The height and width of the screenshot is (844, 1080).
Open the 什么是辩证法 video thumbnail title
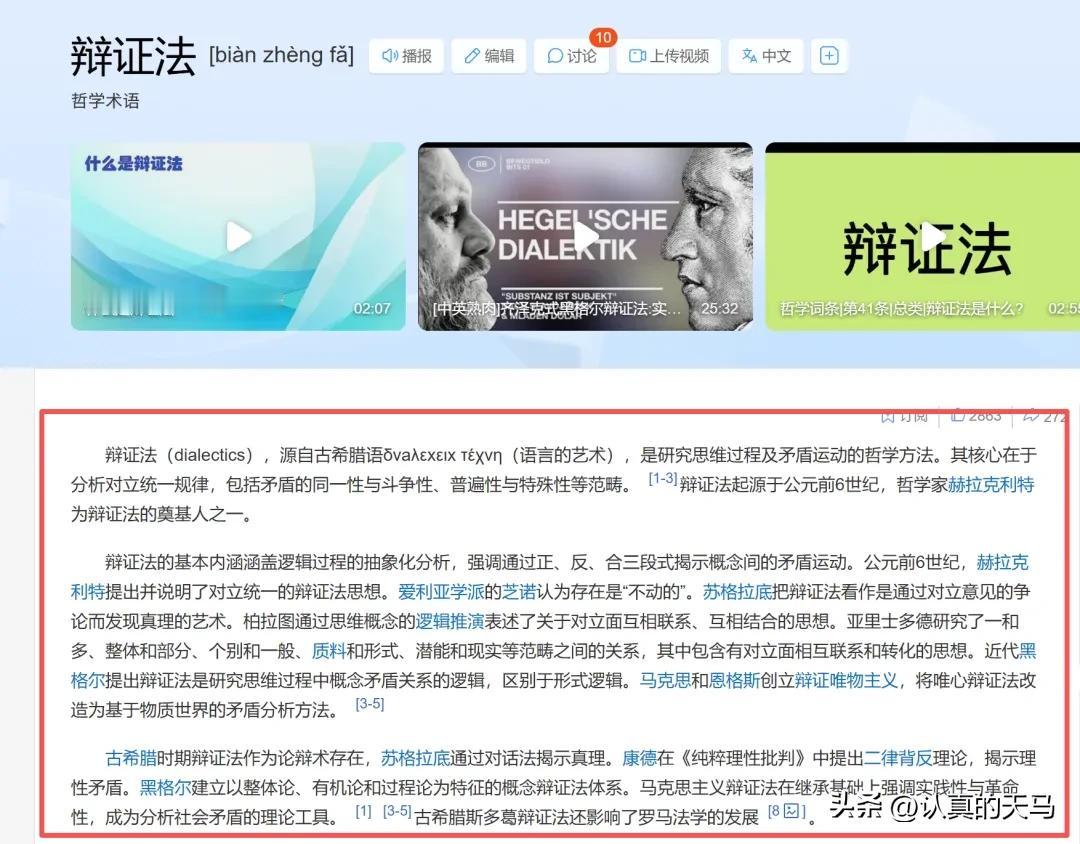point(134,164)
